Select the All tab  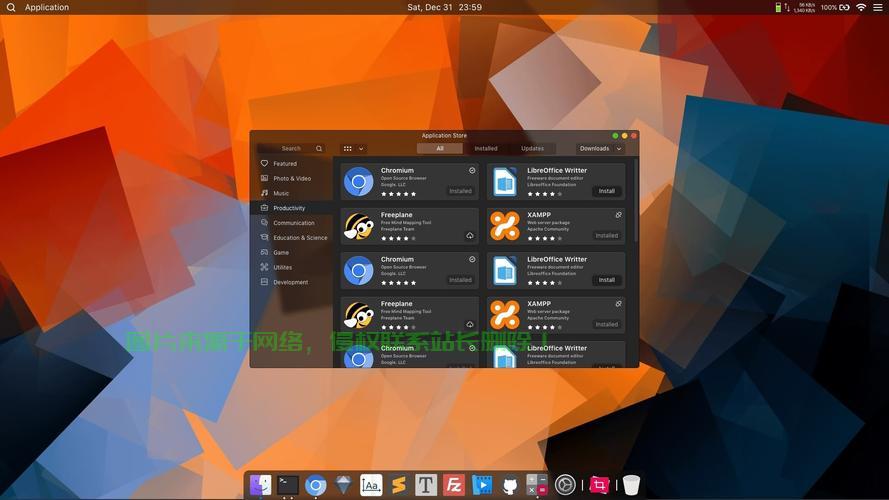point(440,149)
